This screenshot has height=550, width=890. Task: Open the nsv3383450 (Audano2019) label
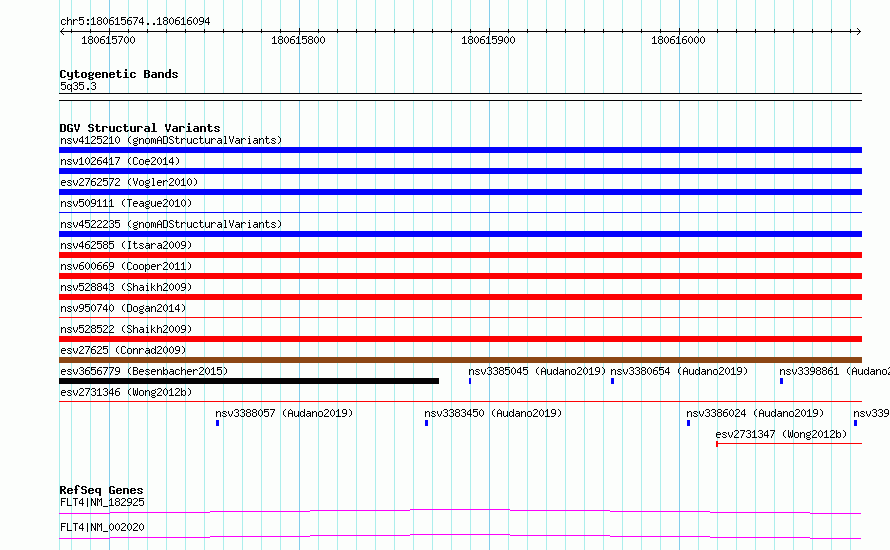[493, 413]
